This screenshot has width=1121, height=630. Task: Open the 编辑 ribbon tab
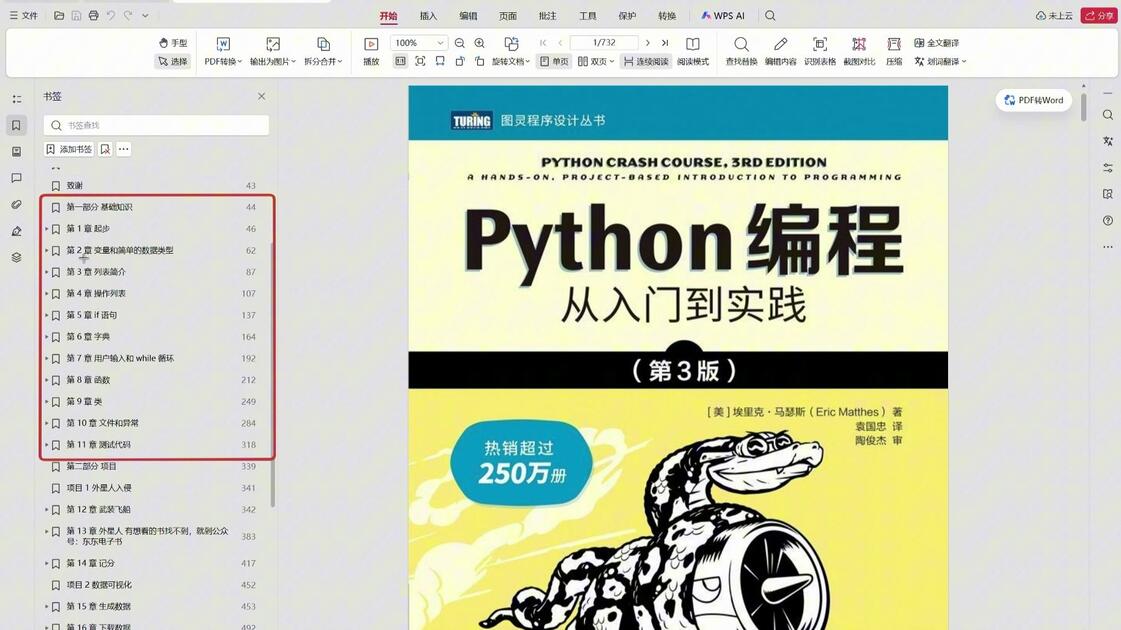point(468,16)
